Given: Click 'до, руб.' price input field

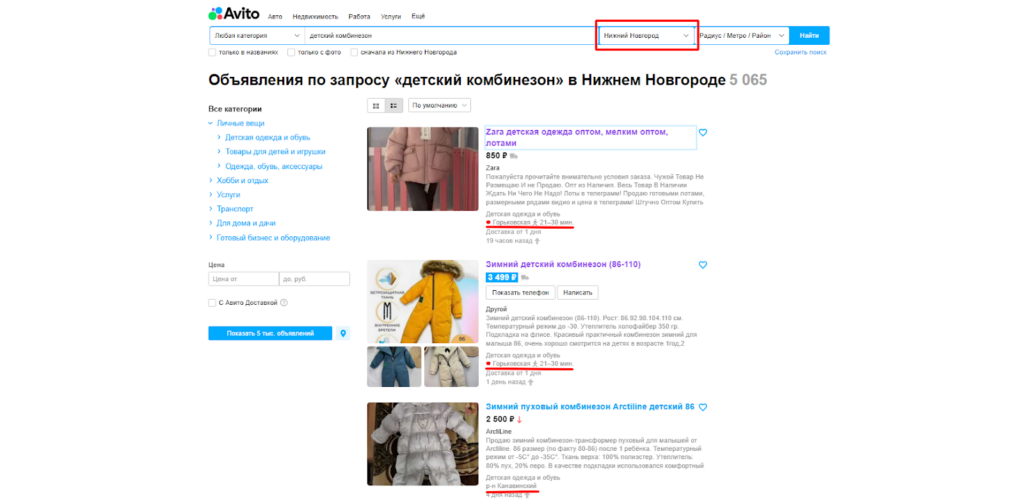Looking at the screenshot, I should [314, 279].
